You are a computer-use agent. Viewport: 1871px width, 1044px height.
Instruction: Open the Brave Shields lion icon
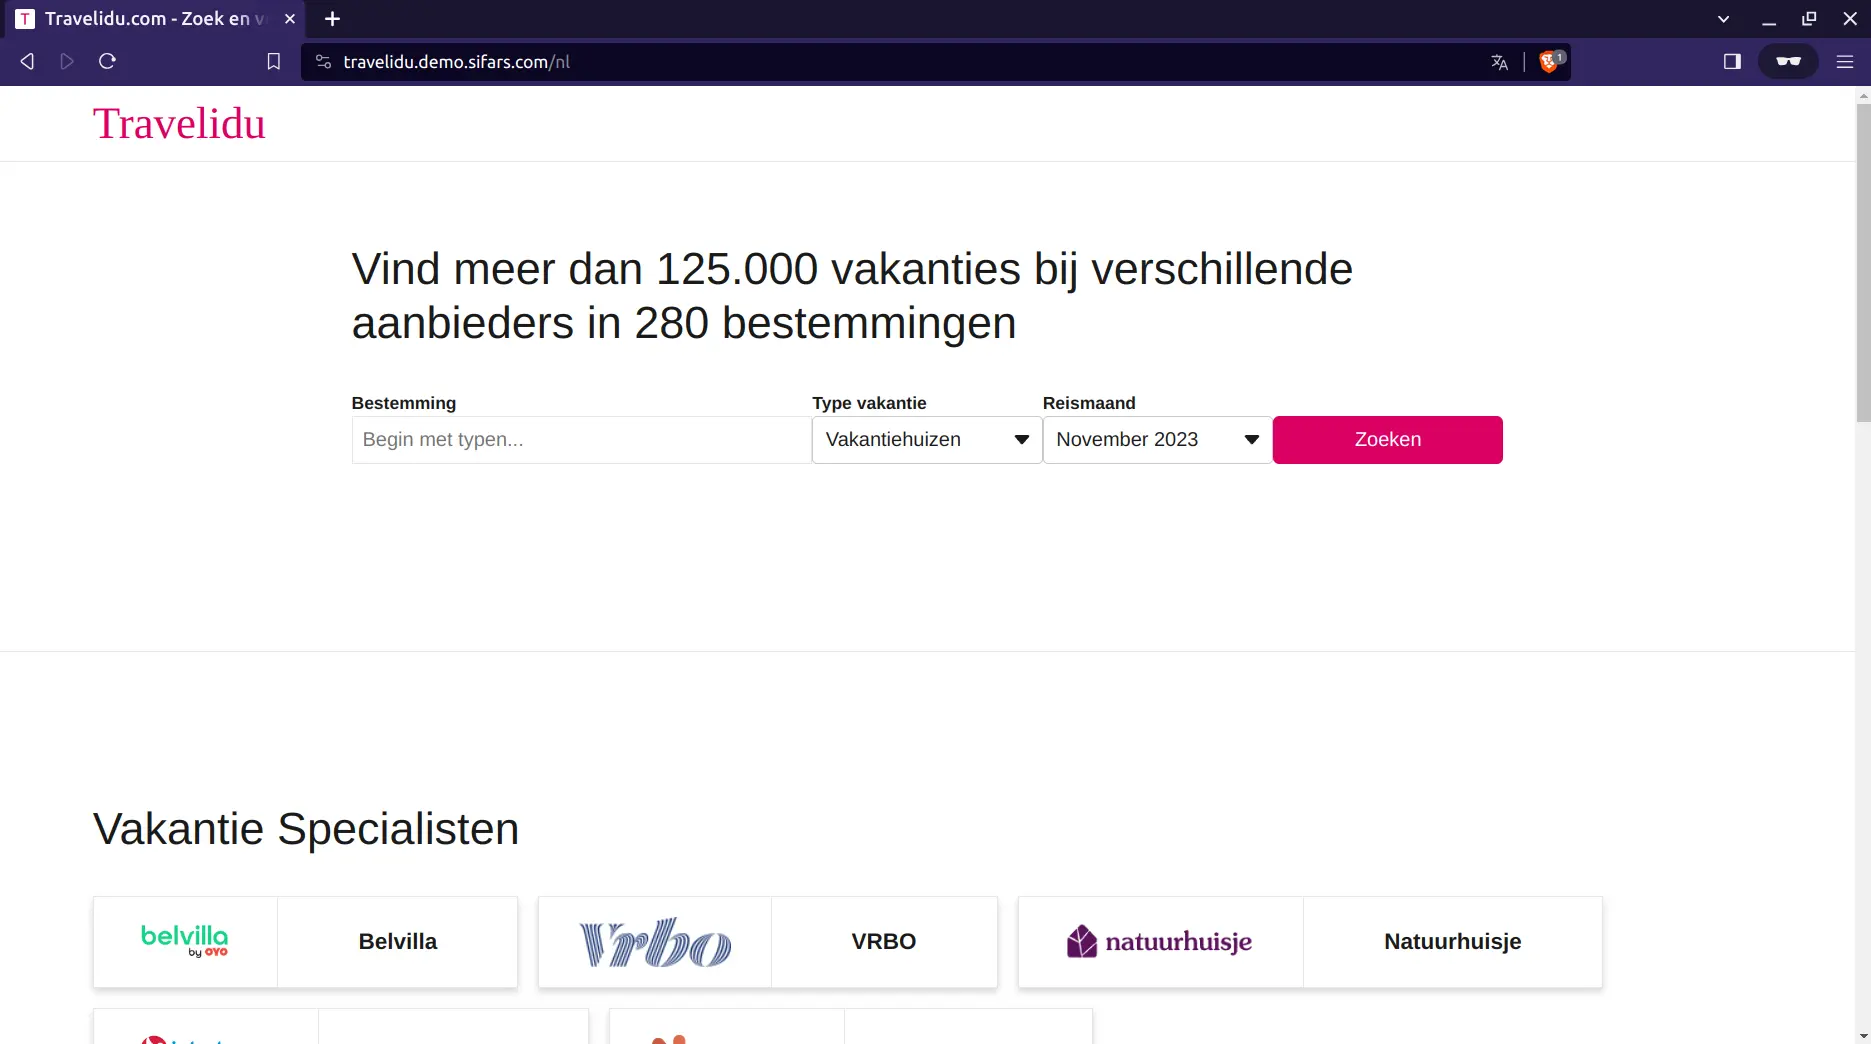1549,62
